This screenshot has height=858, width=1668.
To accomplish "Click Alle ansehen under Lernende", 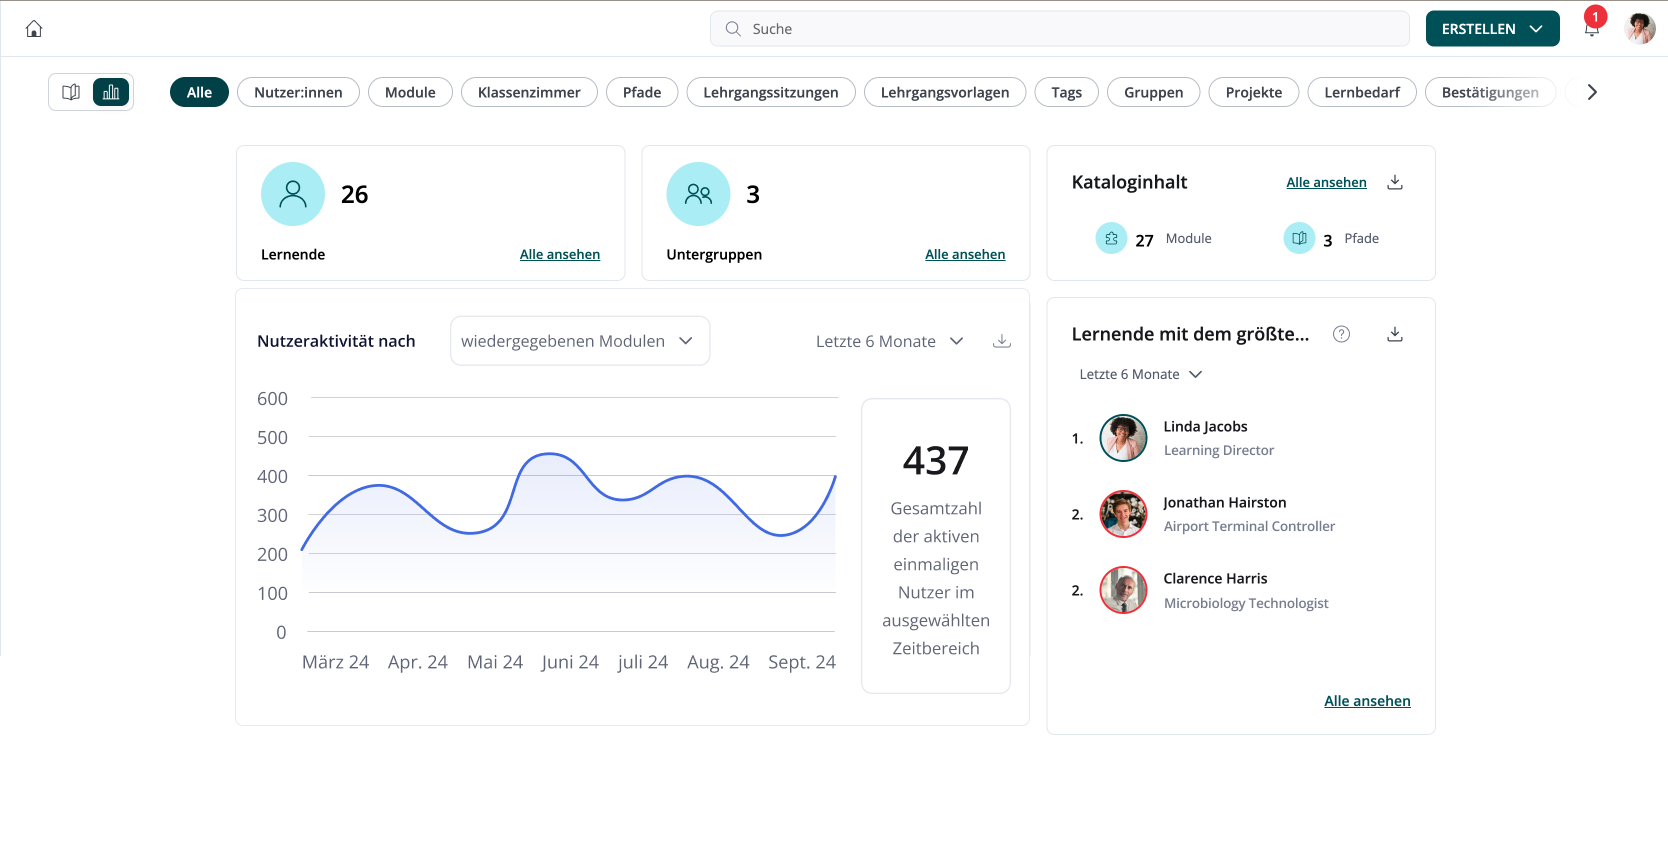I will [x=559, y=254].
